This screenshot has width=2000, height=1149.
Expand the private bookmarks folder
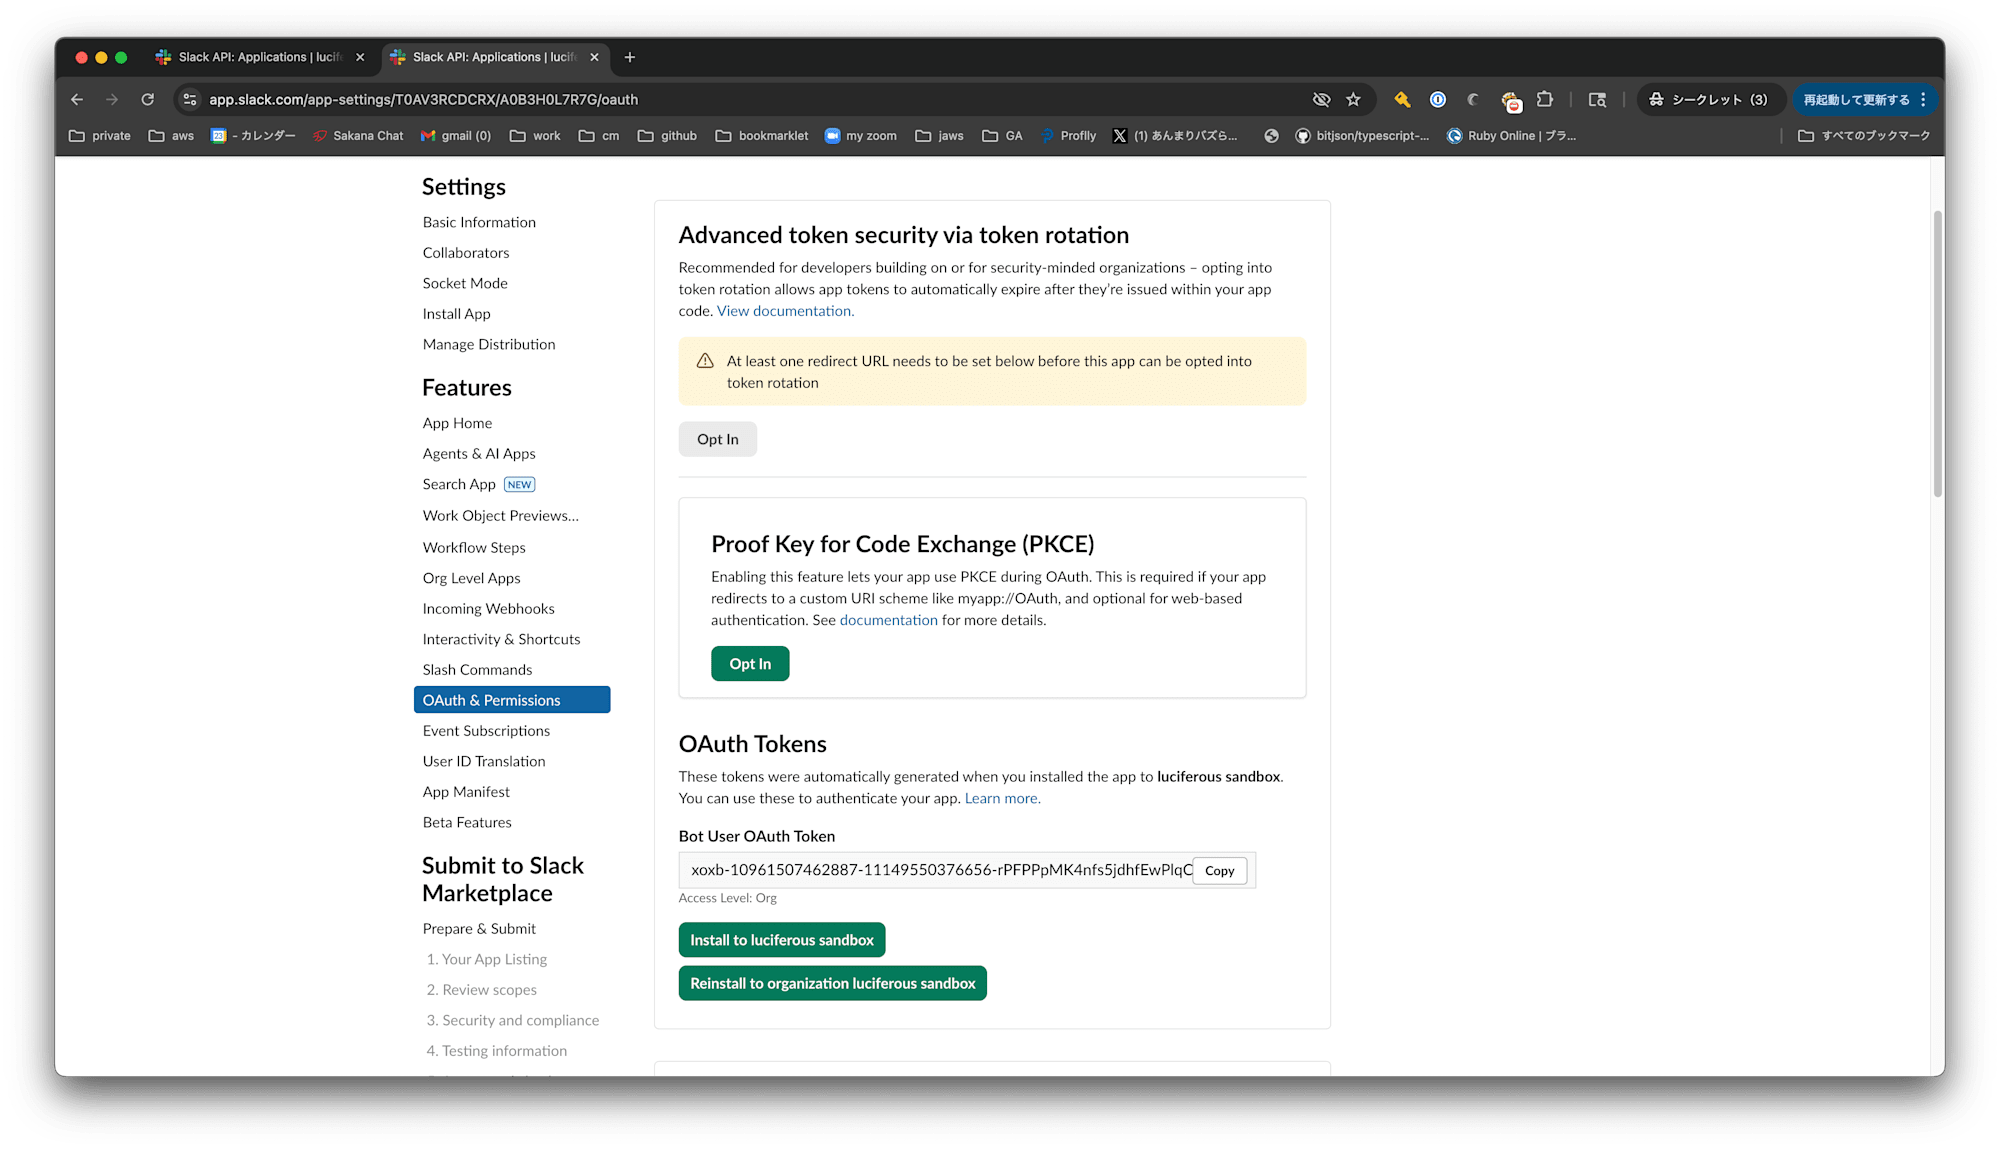pos(100,136)
